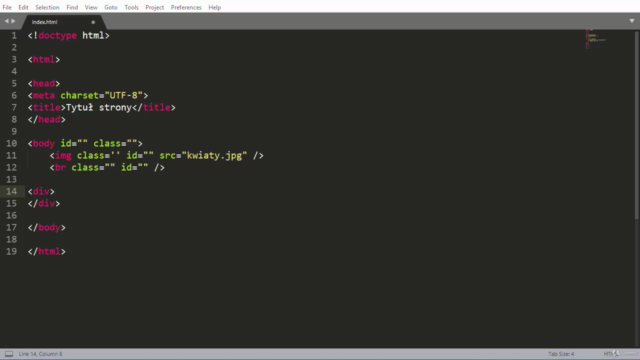Click line number 19 in the gutter
Viewport: 640px width, 360px height.
coord(11,251)
